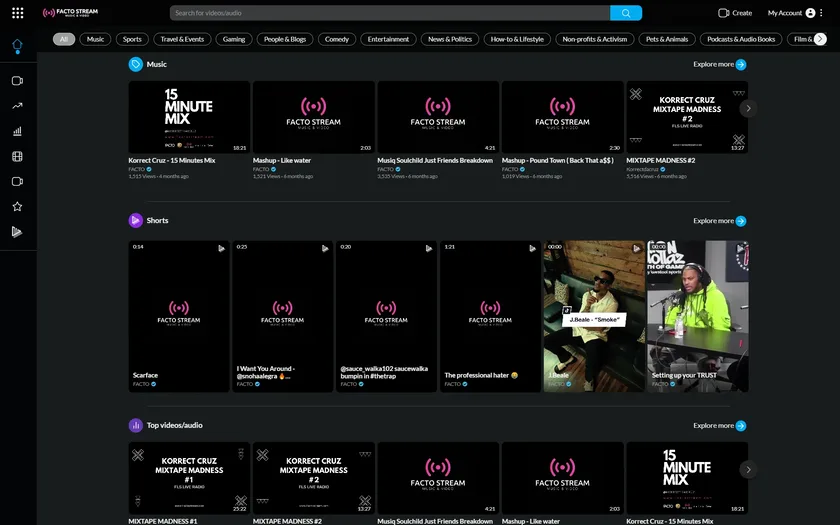Click the Top videos/audio heading

click(175, 425)
